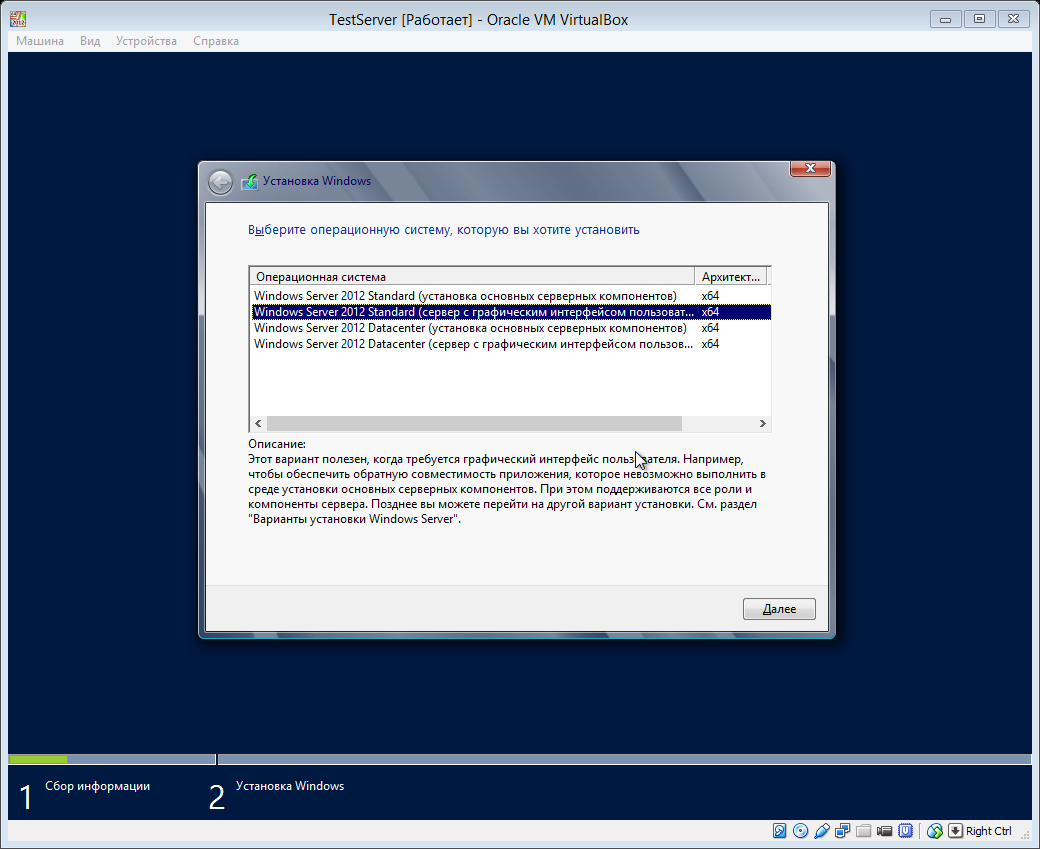Click the Операционная система column header

pos(472,277)
